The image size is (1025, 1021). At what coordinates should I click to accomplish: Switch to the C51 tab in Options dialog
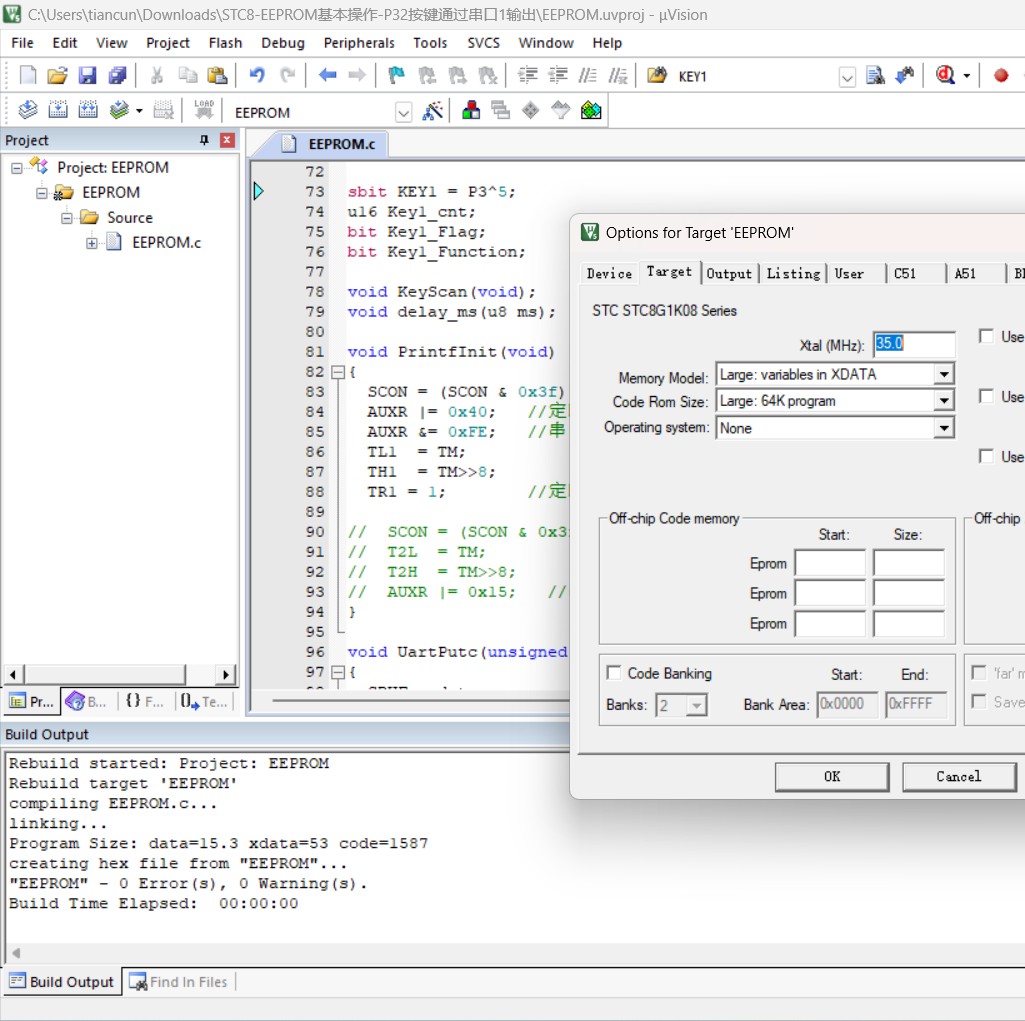coord(905,273)
